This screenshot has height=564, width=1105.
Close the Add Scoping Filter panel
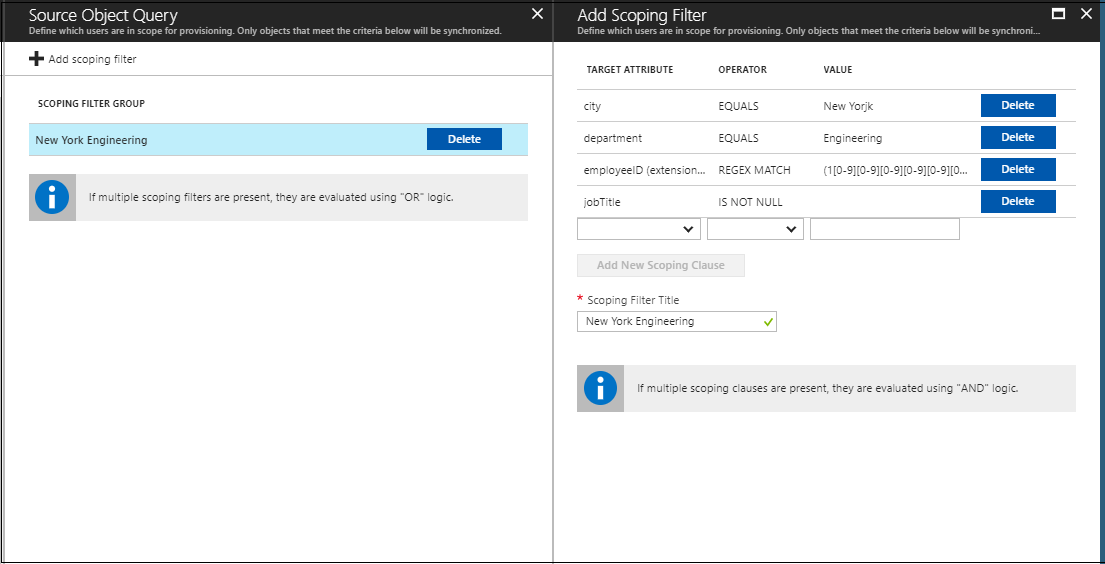click(x=1086, y=14)
